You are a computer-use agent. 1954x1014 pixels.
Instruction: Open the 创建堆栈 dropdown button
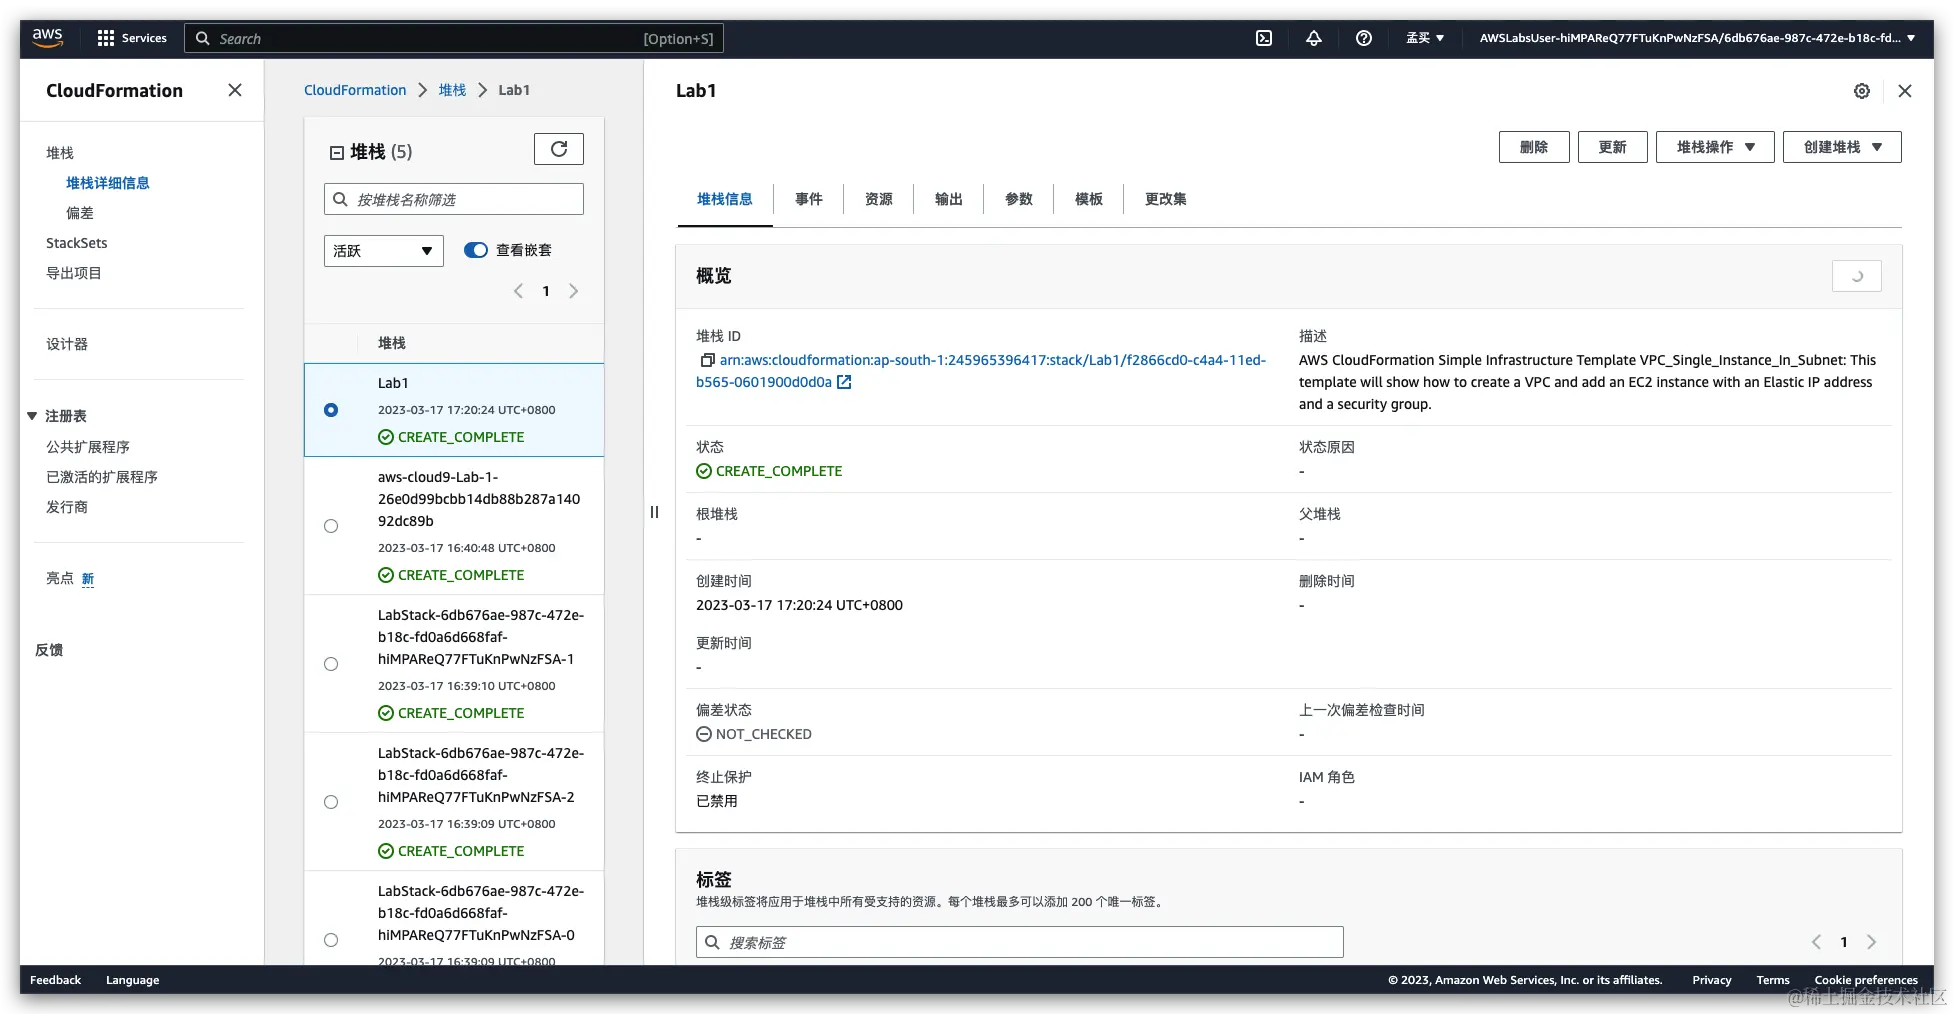click(1842, 147)
